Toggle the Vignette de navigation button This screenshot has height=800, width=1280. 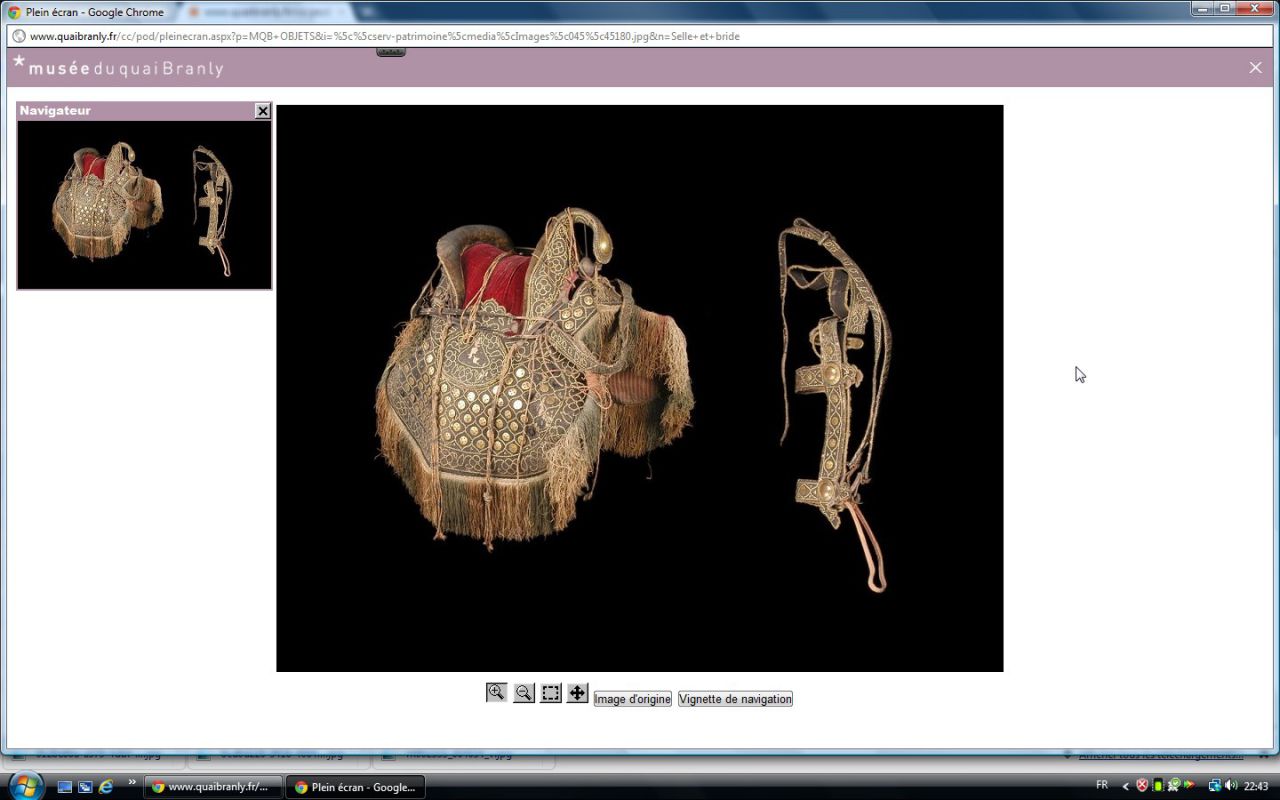tap(735, 699)
